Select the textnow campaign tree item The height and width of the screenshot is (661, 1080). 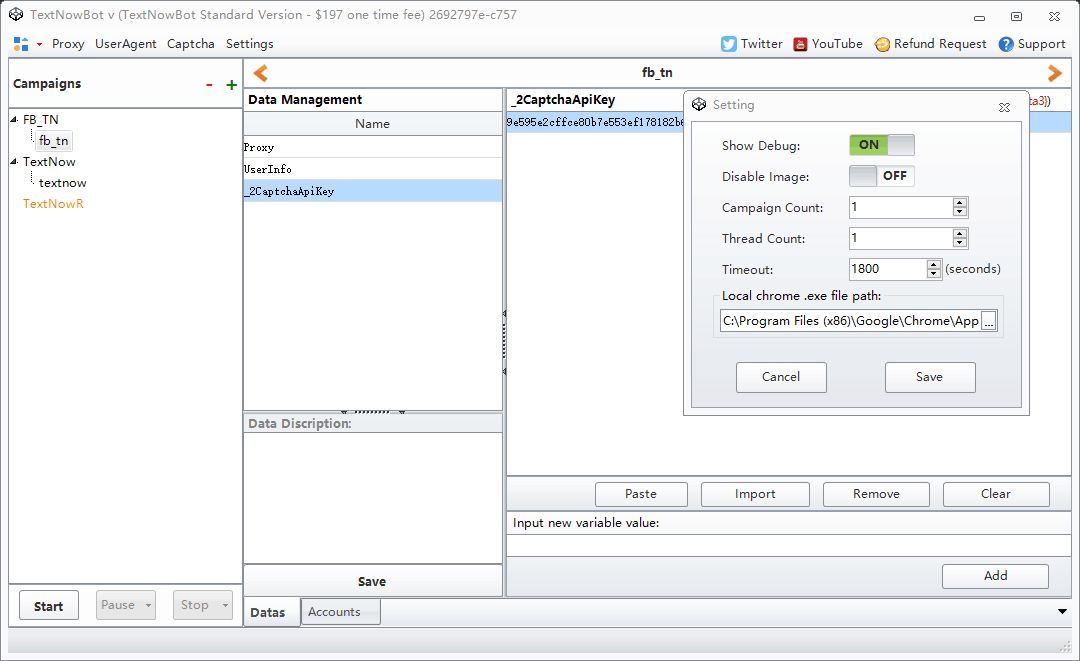coord(63,183)
